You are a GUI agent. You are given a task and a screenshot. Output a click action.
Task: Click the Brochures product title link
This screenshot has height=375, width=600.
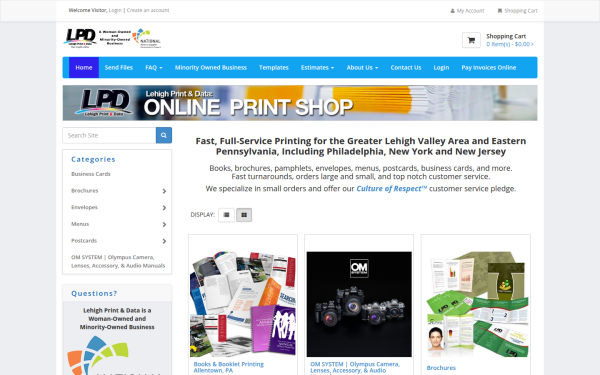click(x=441, y=368)
